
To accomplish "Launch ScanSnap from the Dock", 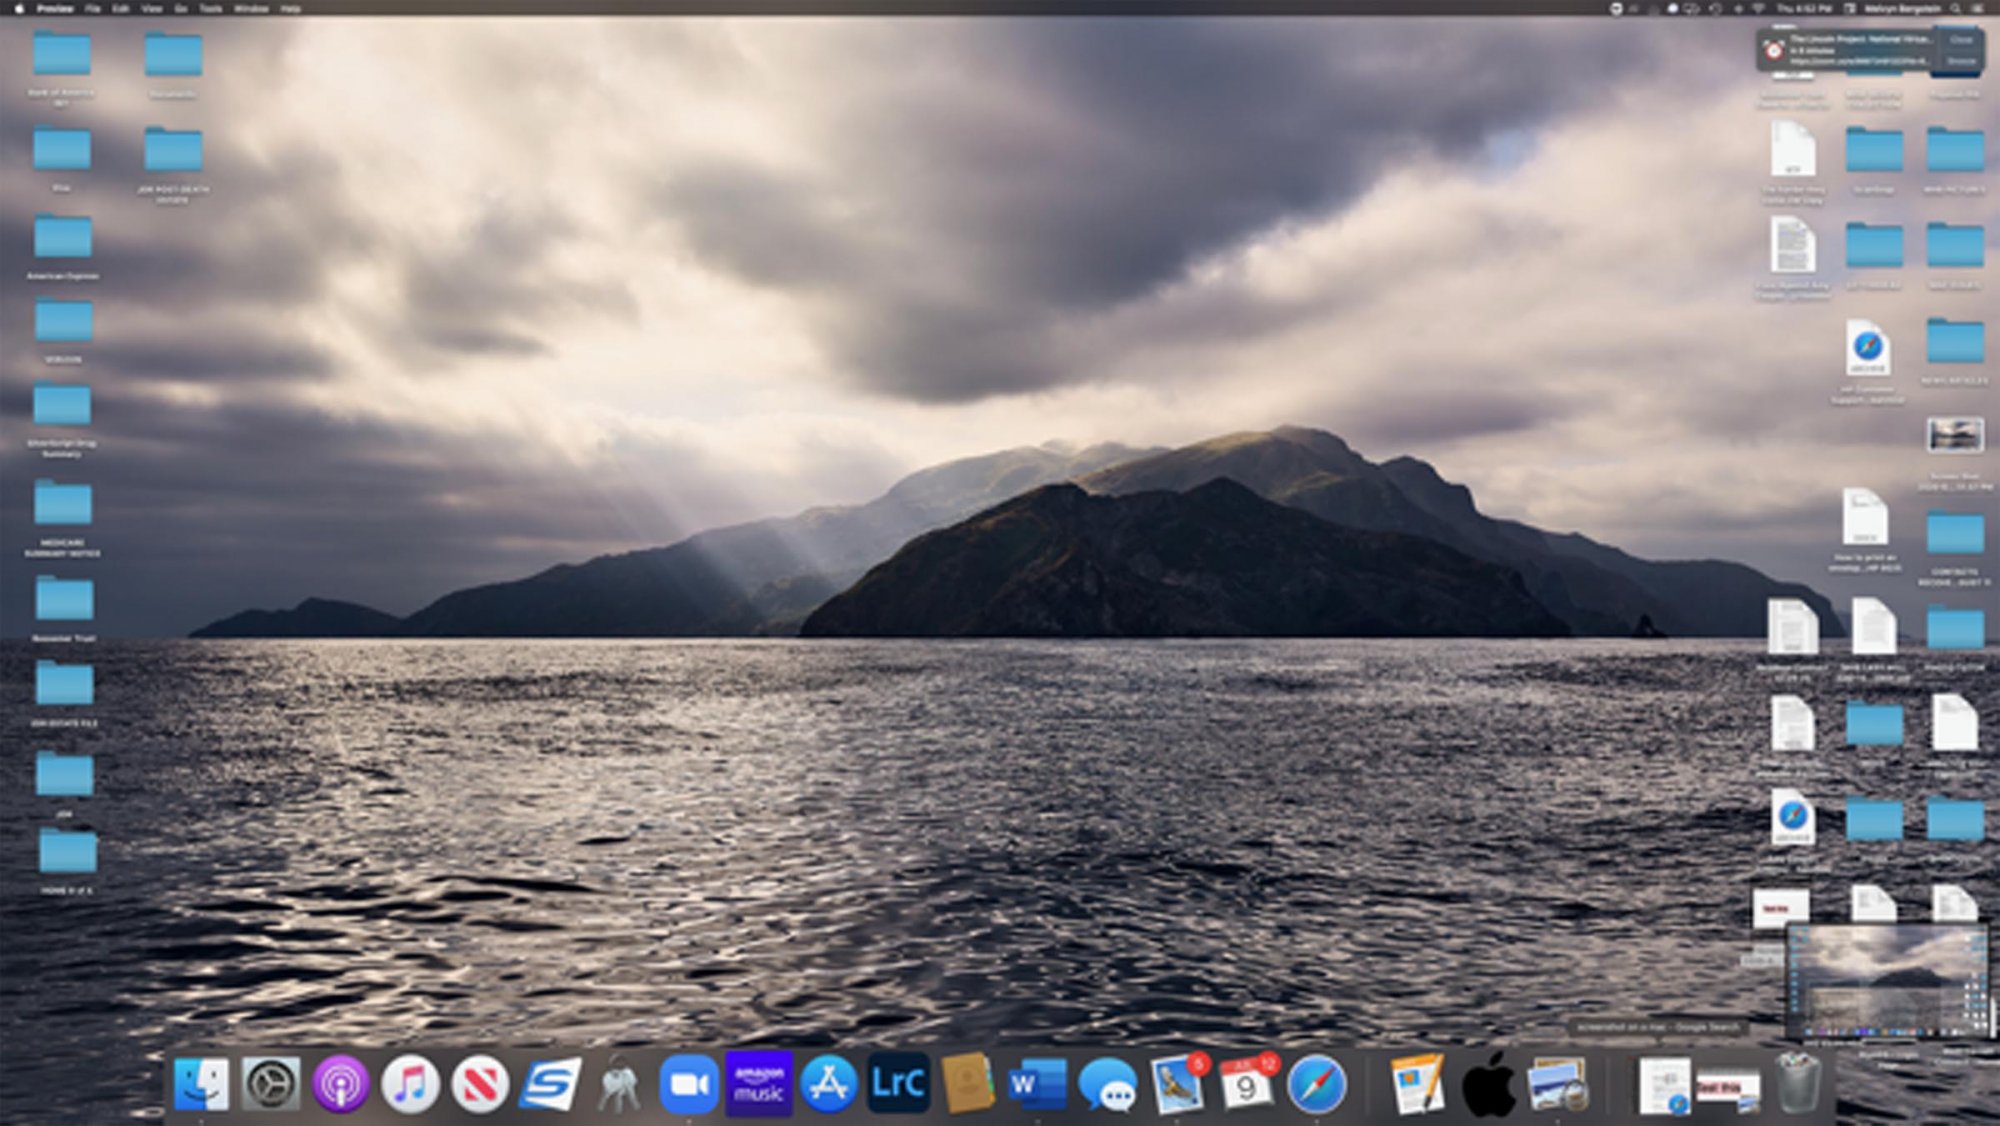I will 550,1084.
